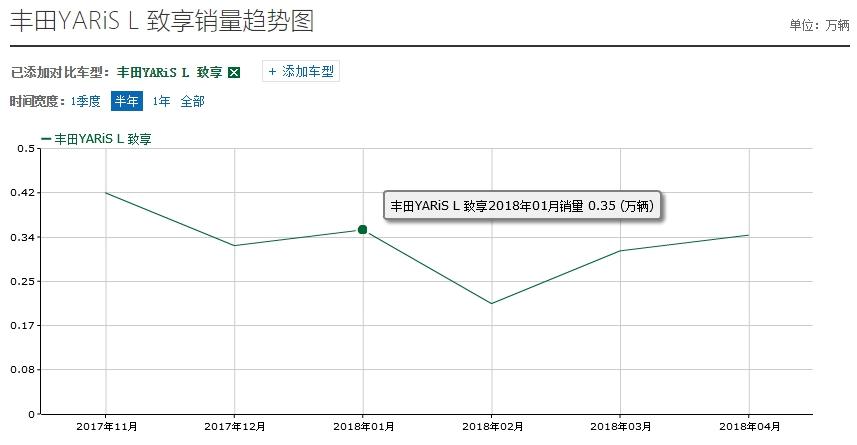Click the 2018年02月 axis label
The width and height of the screenshot is (857, 445).
[492, 426]
